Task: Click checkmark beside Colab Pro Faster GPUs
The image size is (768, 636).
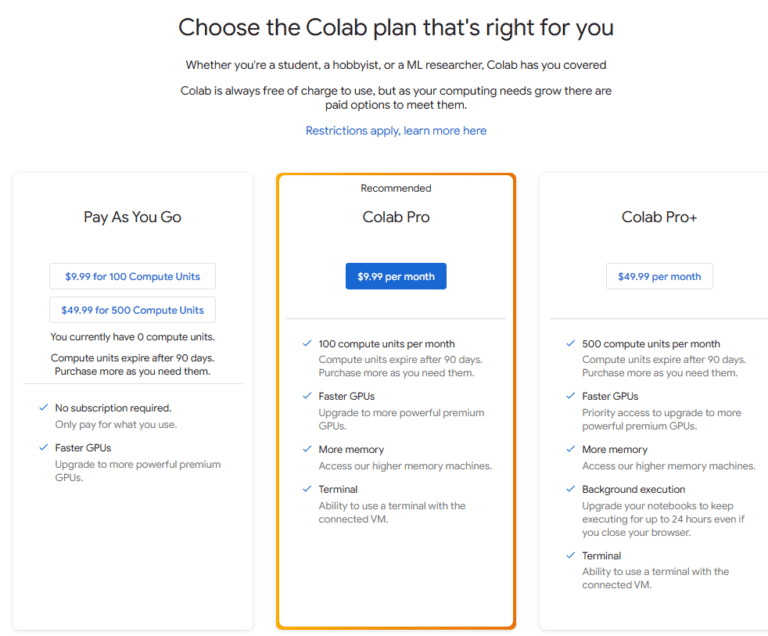Action: point(307,396)
